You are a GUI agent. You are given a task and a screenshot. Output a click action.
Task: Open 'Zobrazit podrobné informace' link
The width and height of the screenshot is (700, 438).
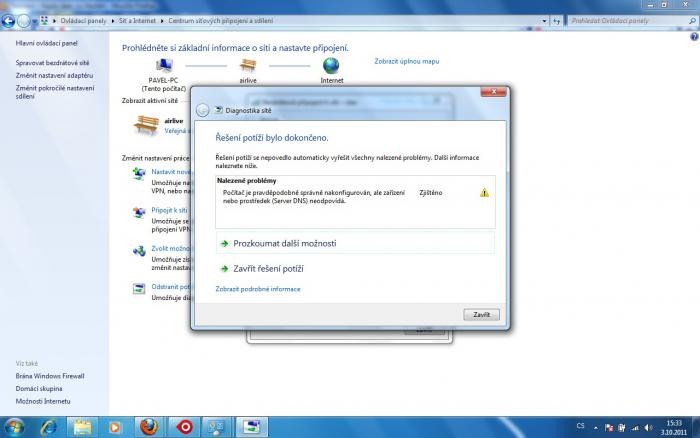click(258, 289)
